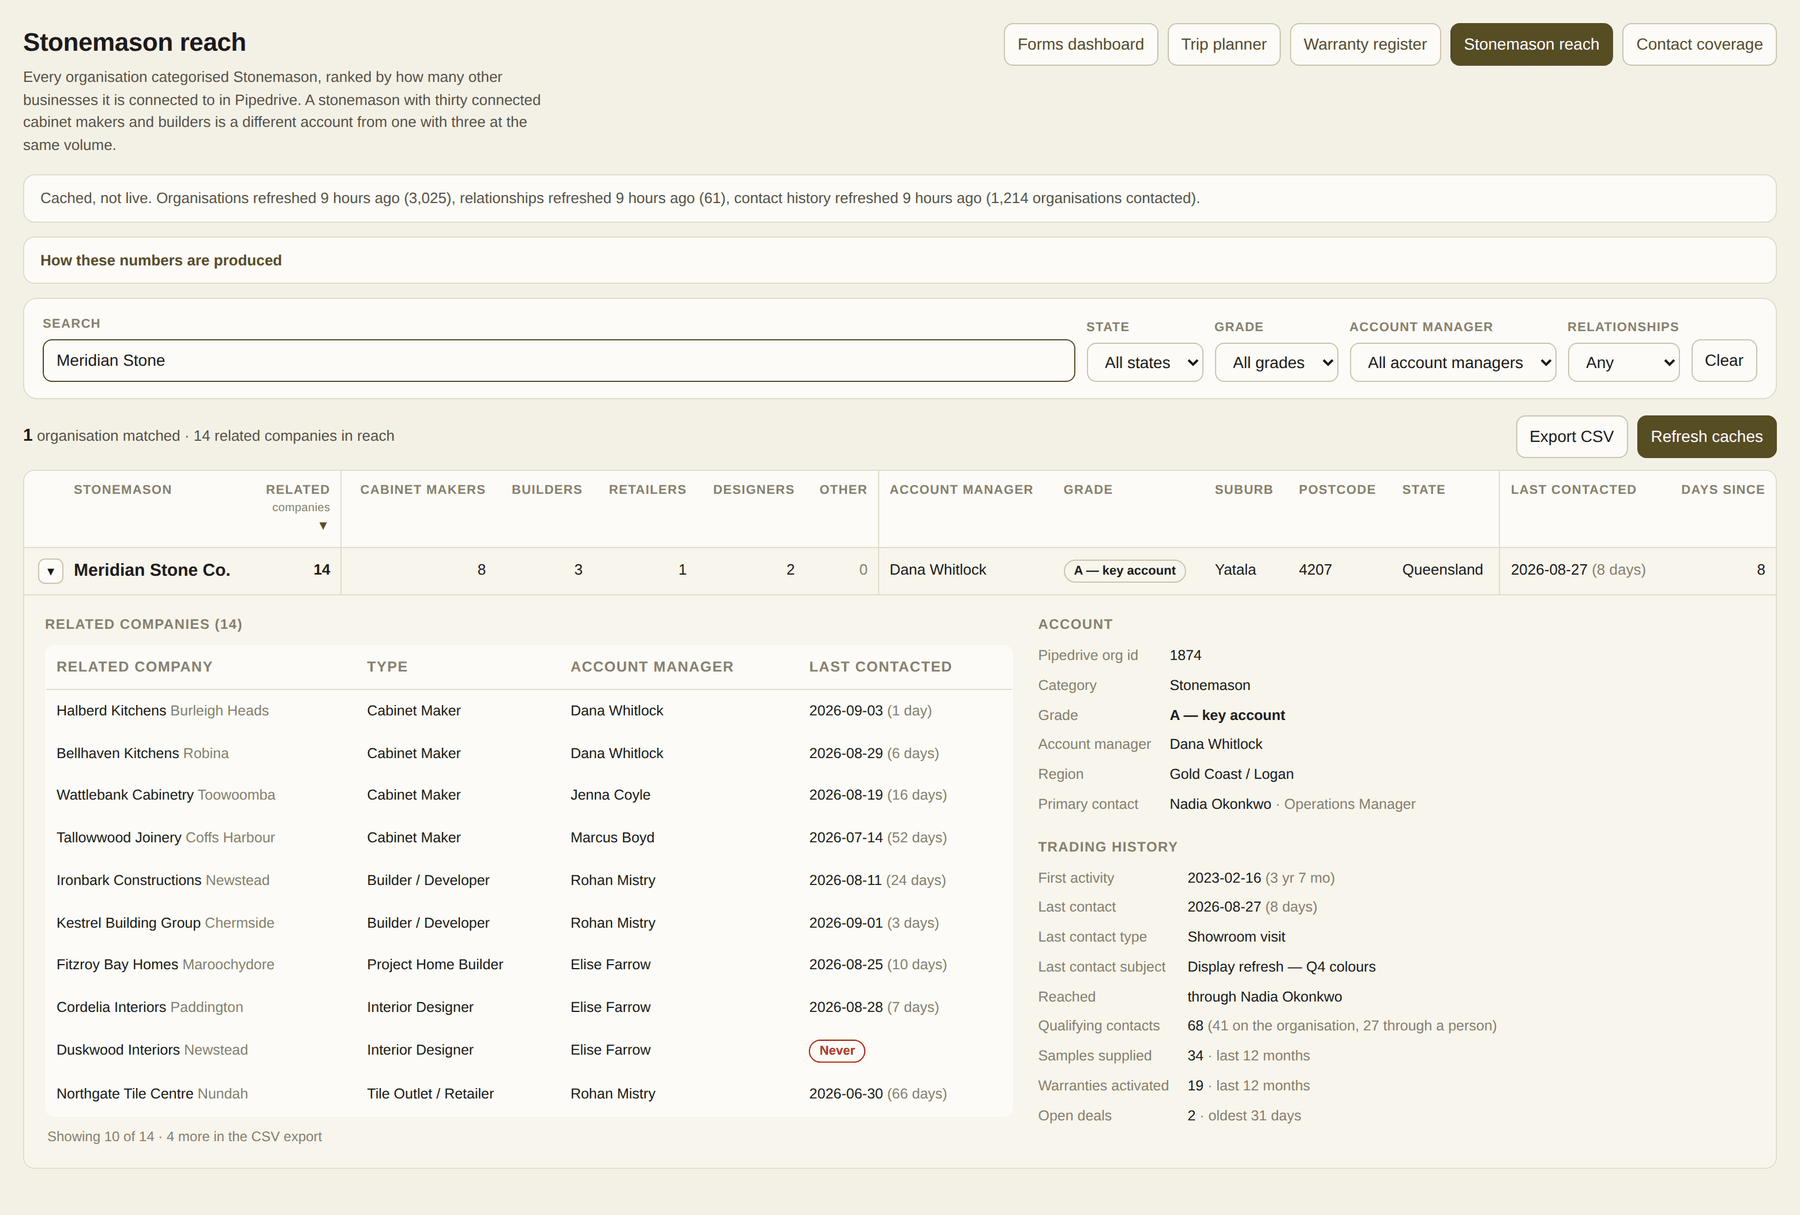Click Showing 10 of 14 footer note
This screenshot has width=1800, height=1215.
(x=184, y=1137)
